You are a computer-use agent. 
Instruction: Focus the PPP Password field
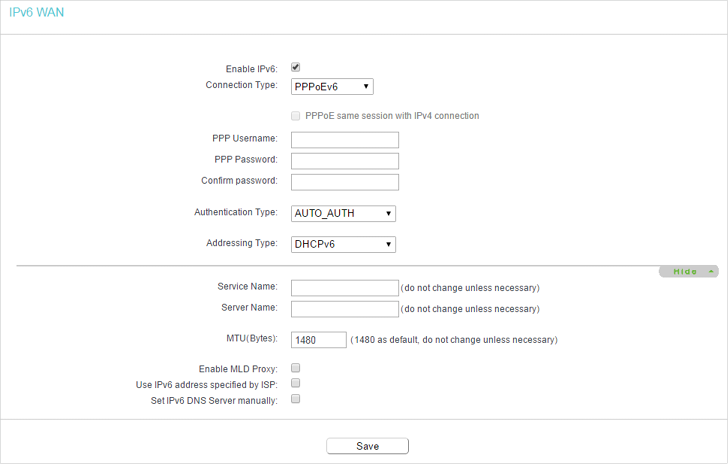[x=344, y=161]
